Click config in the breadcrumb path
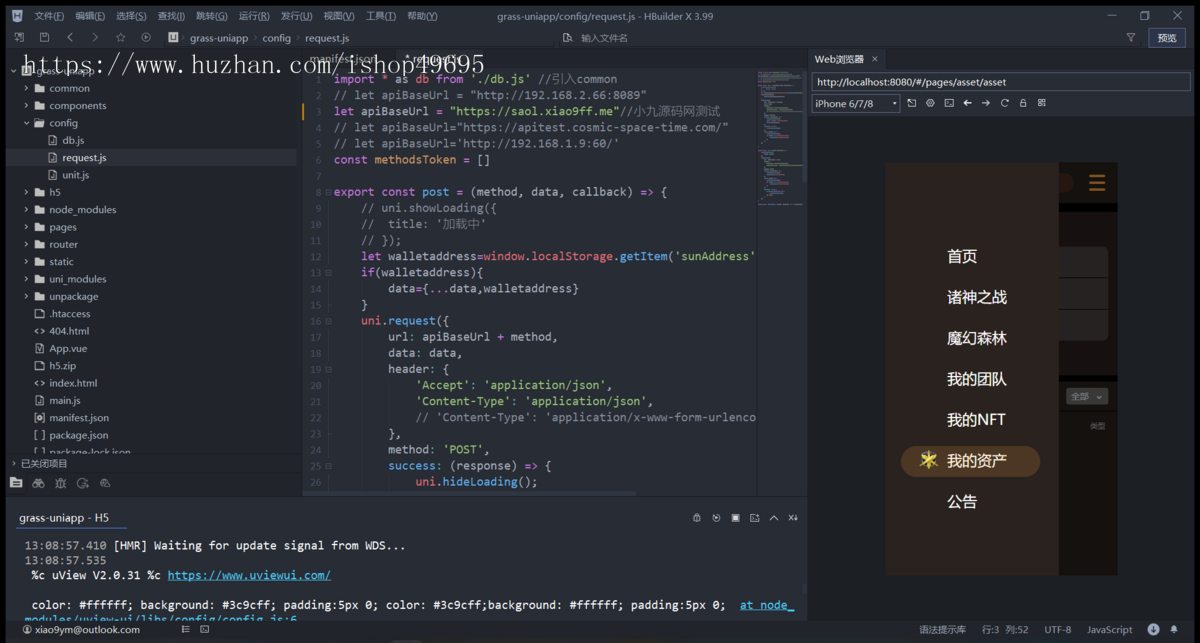The width and height of the screenshot is (1200, 643). [x=277, y=38]
